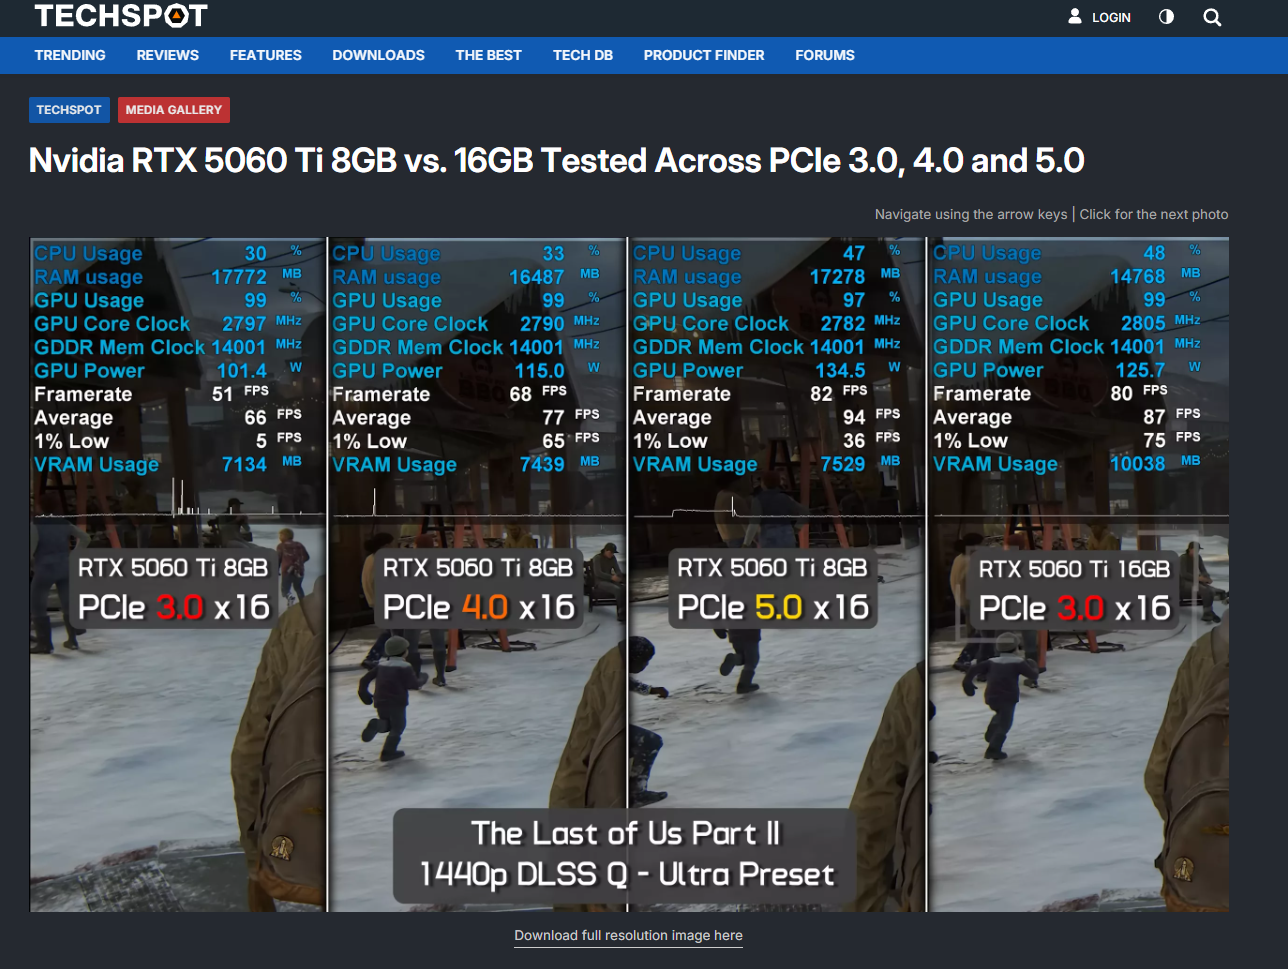1288x969 pixels.
Task: Click the Nvidia RTX 5060 Ti article title
Action: 557,160
